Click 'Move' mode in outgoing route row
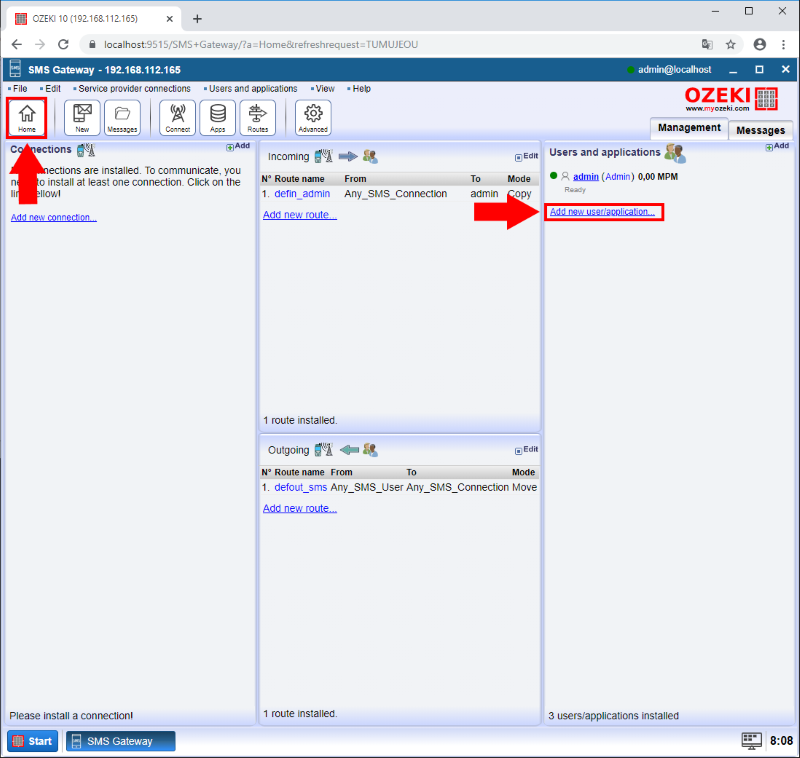800x758 pixels. coord(524,487)
